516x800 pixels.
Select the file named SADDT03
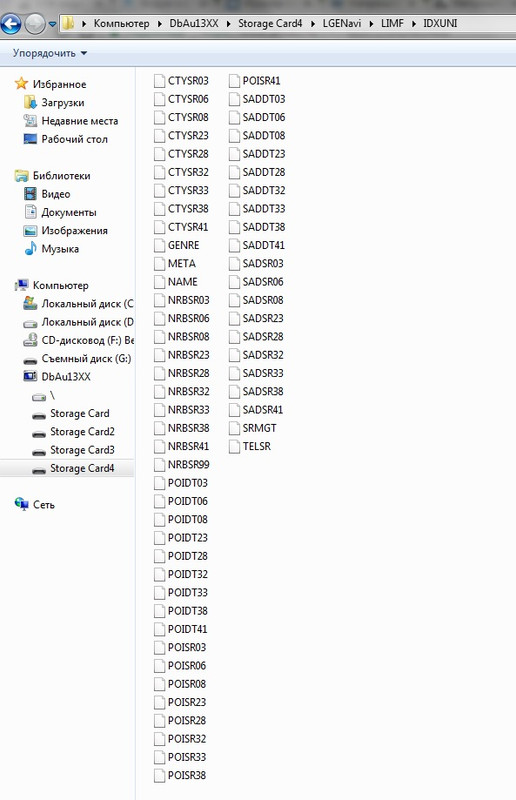tap(264, 99)
